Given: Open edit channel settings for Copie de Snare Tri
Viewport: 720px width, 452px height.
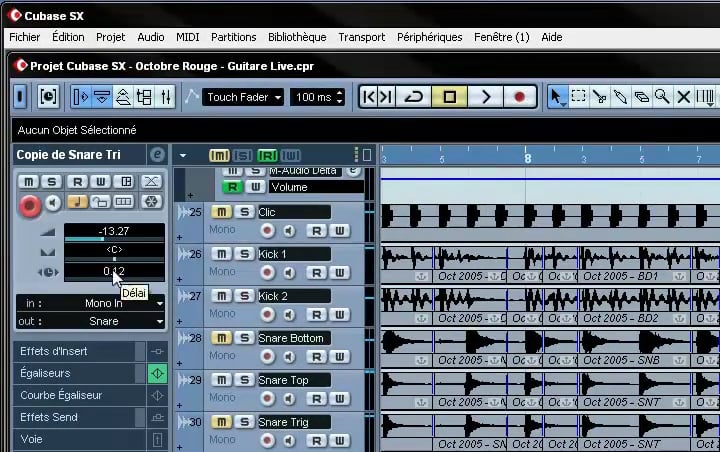Looking at the screenshot, I should pos(157,155).
